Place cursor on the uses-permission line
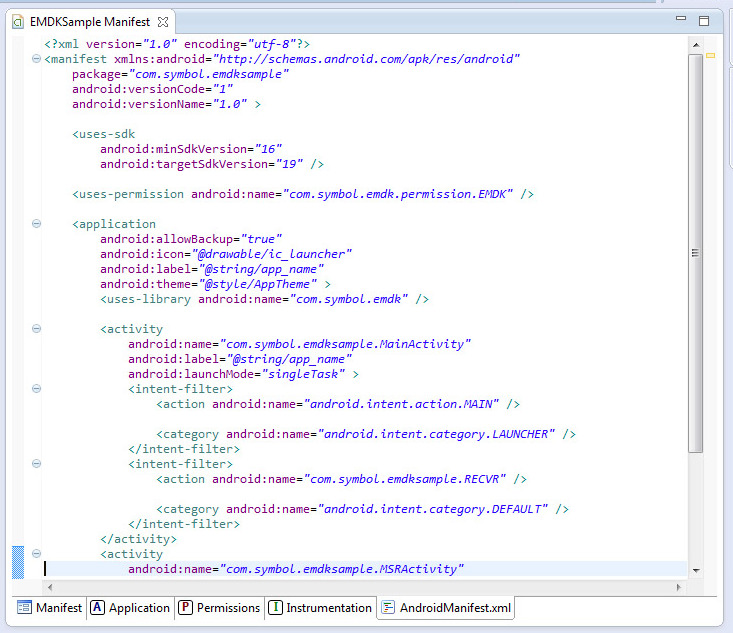The height and width of the screenshot is (633, 733). (x=300, y=194)
